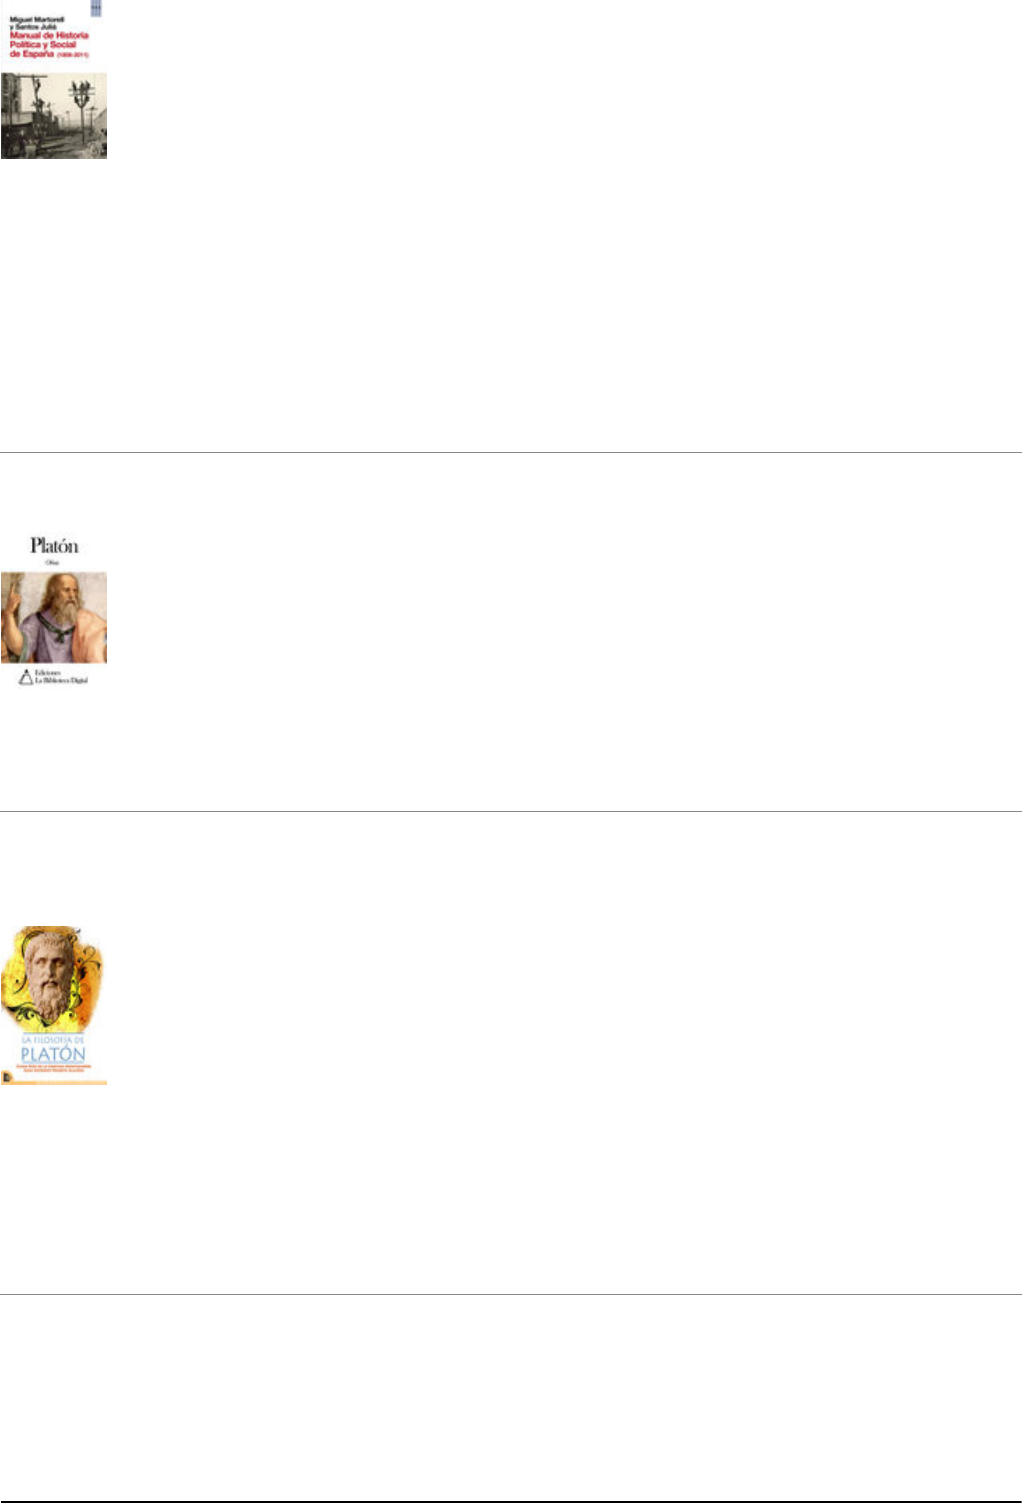The width and height of the screenshot is (1022, 1503).
Task: Click the blue publisher logo atop first cover
Action: pyautogui.click(x=96, y=6)
